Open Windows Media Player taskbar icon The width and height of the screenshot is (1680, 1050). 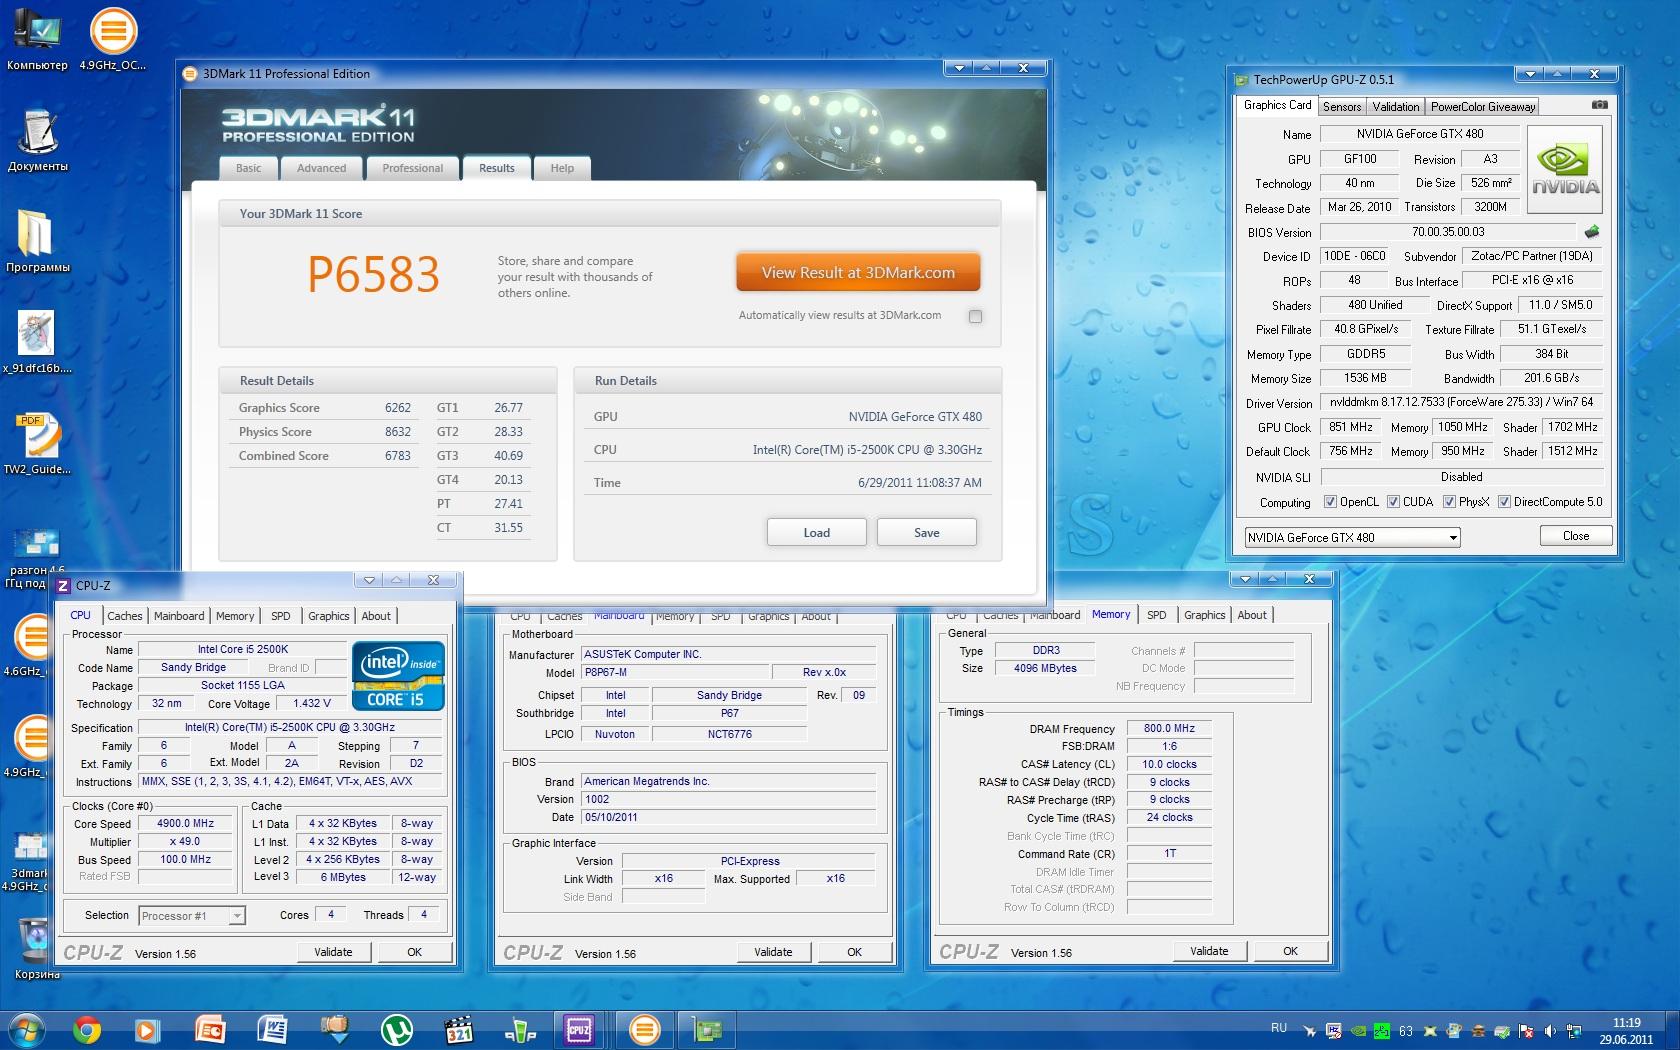[x=146, y=1029]
